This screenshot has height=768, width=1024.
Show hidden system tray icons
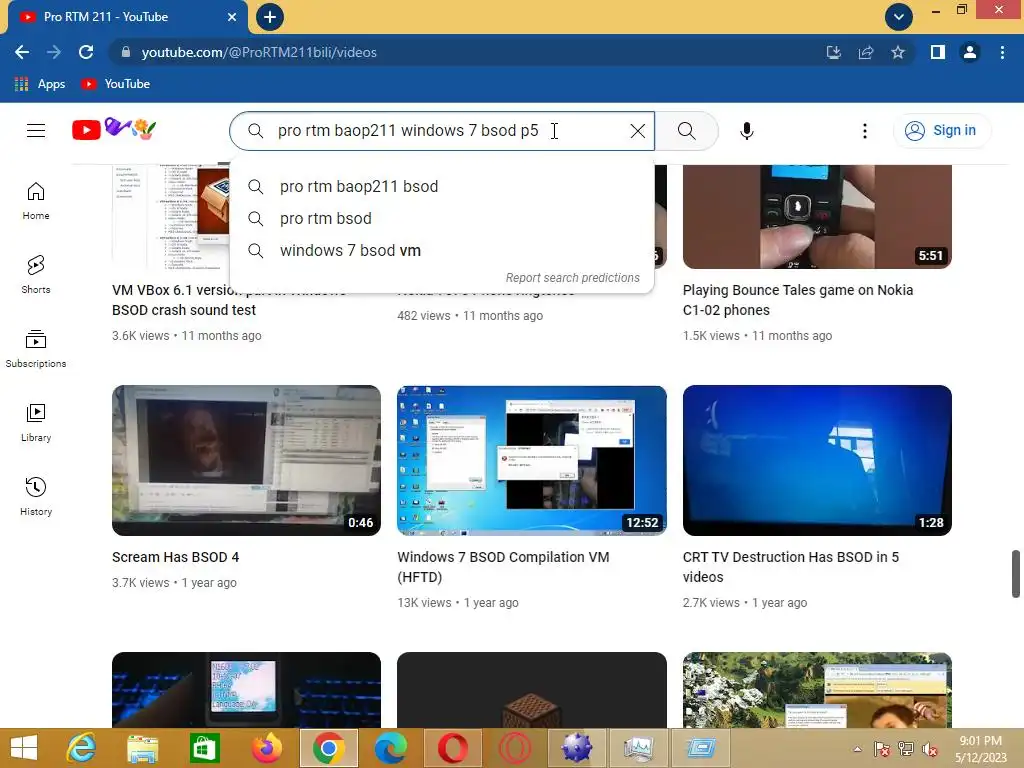click(x=857, y=749)
